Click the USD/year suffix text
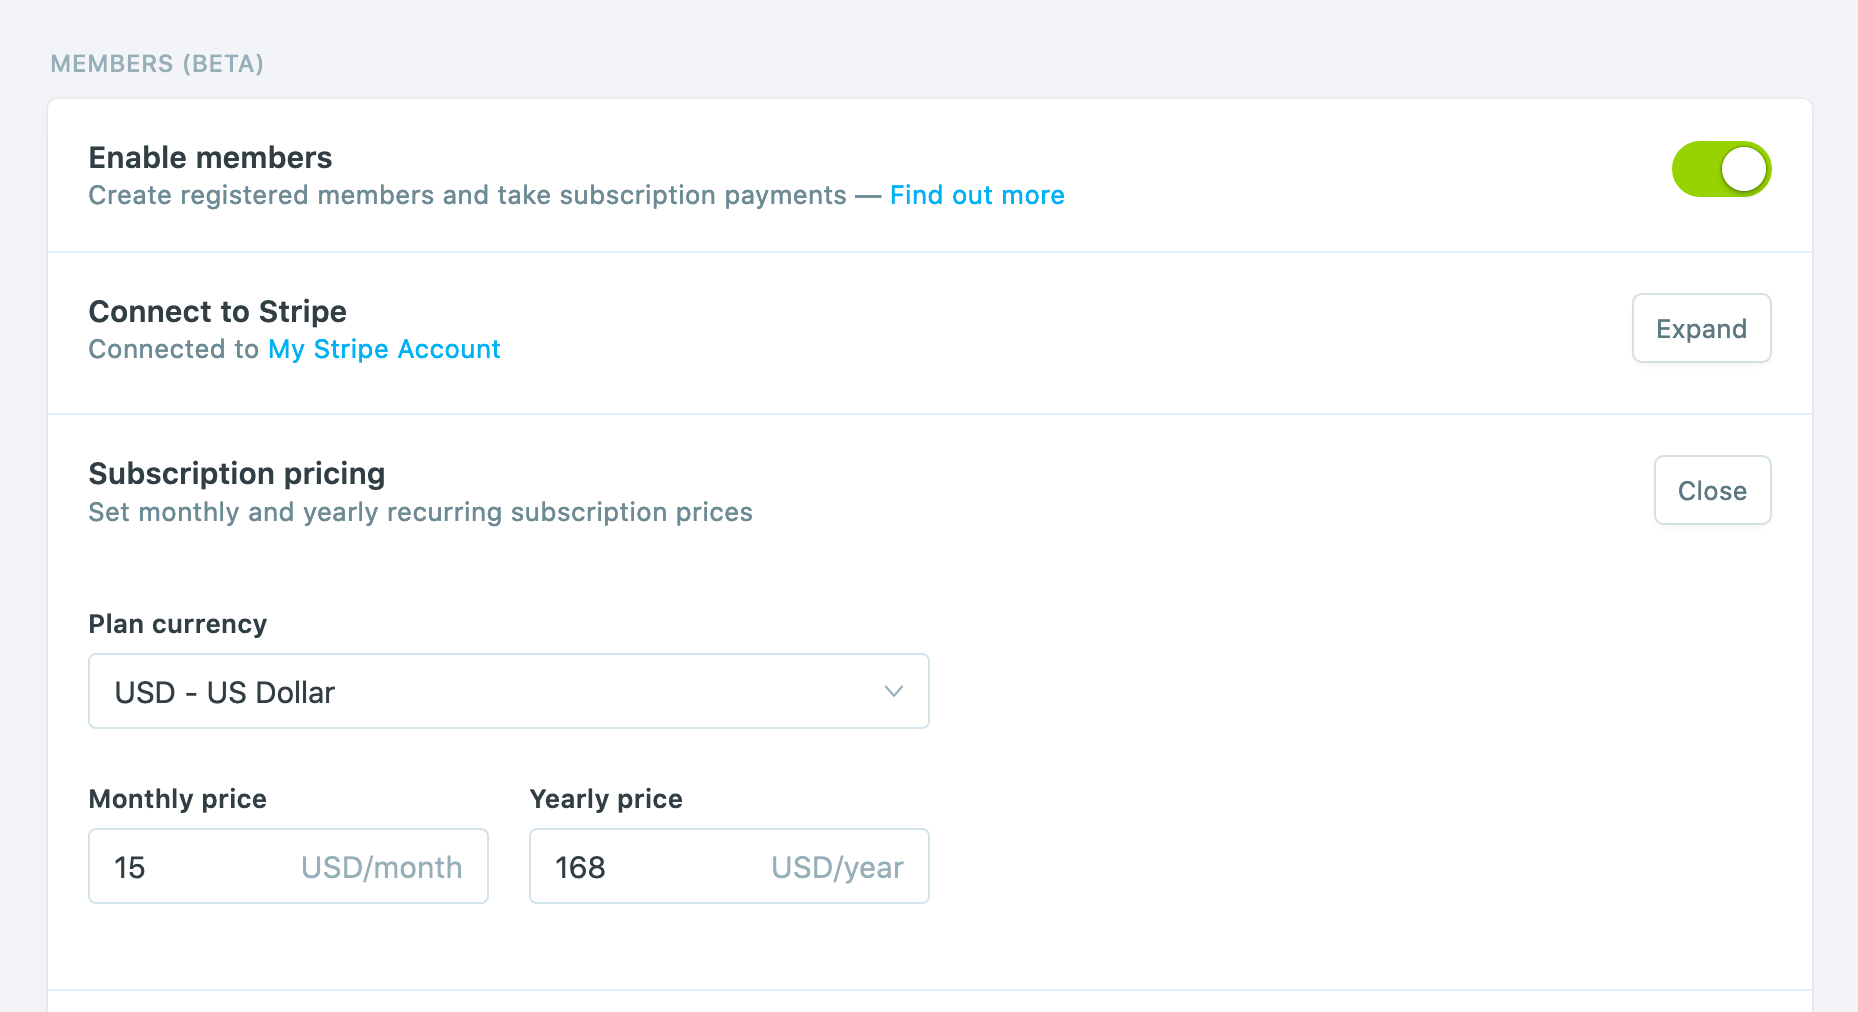 837,867
